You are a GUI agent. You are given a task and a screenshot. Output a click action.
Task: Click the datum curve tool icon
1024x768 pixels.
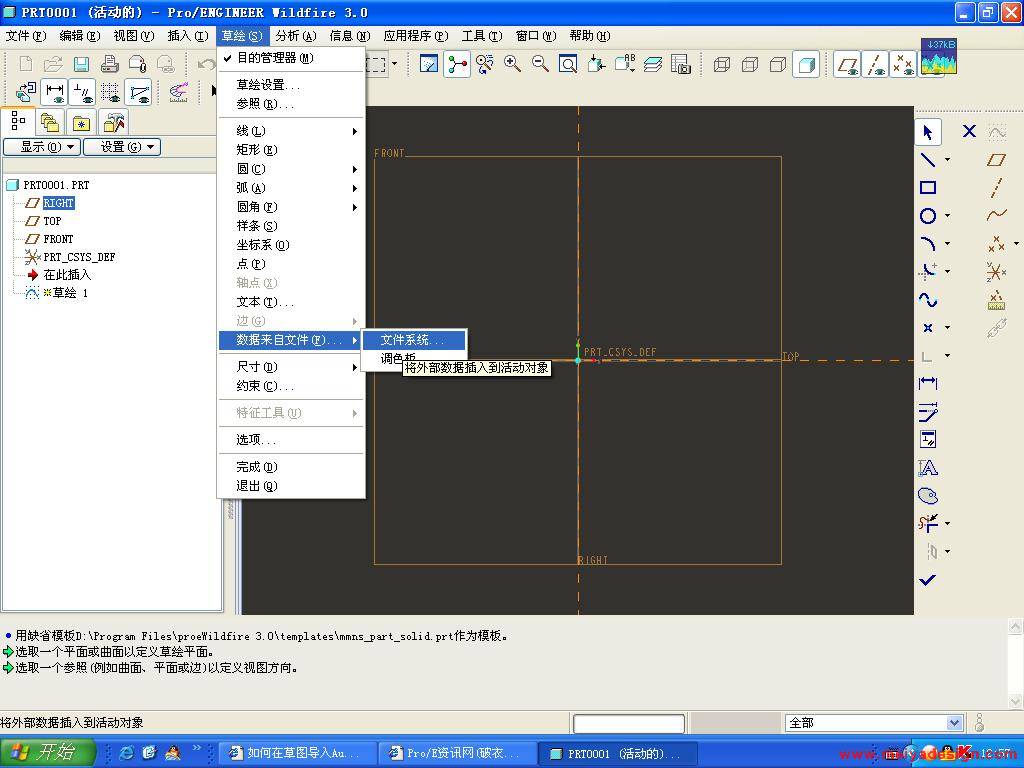pyautogui.click(x=997, y=216)
